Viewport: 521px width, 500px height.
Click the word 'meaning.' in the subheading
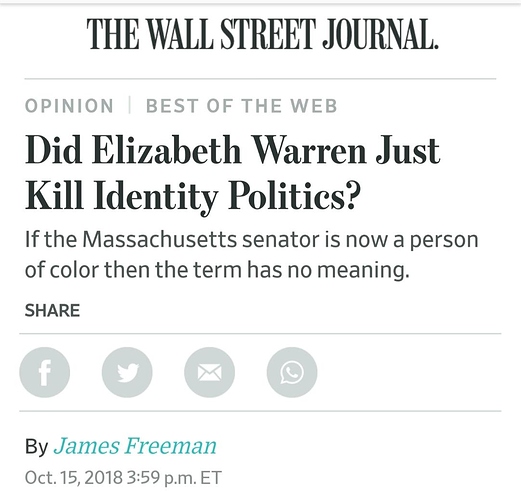[x=363, y=270]
